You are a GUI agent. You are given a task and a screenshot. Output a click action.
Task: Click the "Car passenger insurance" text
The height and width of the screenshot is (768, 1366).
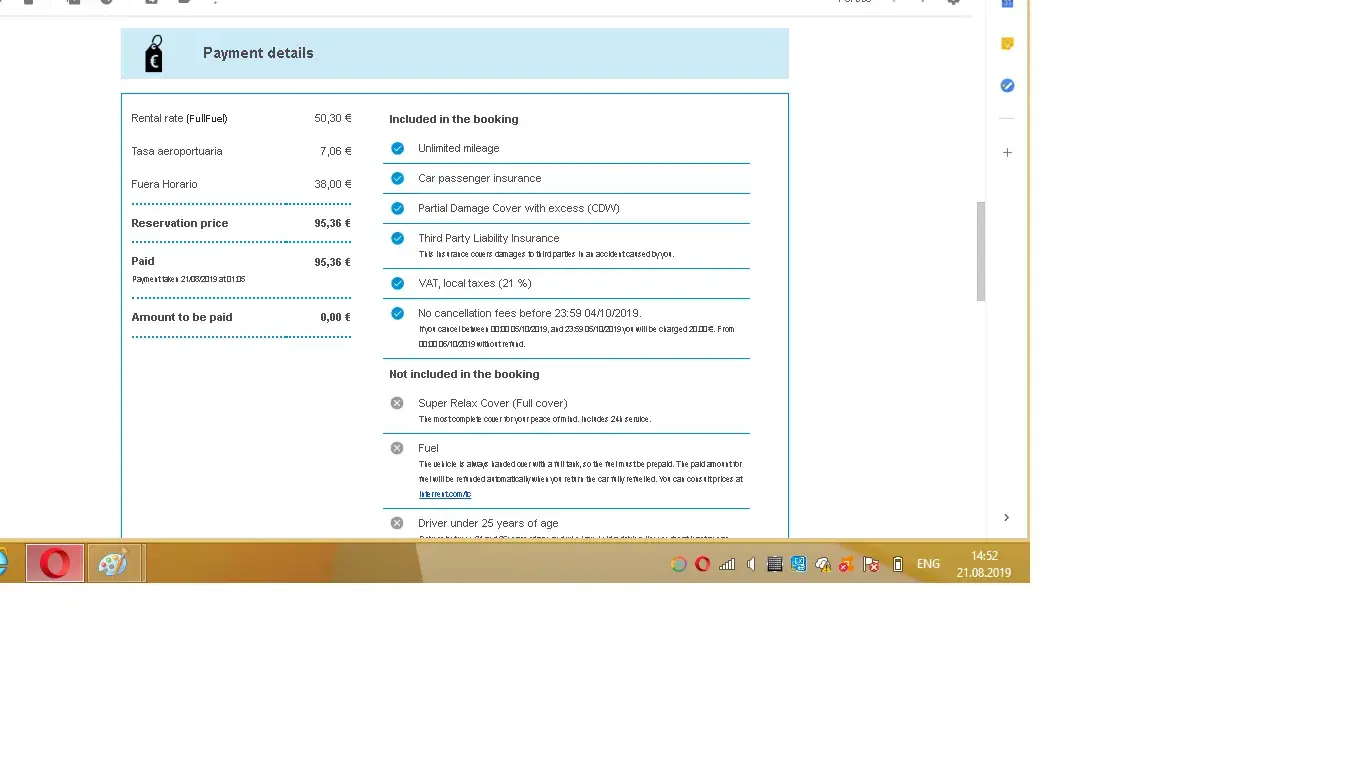point(480,178)
